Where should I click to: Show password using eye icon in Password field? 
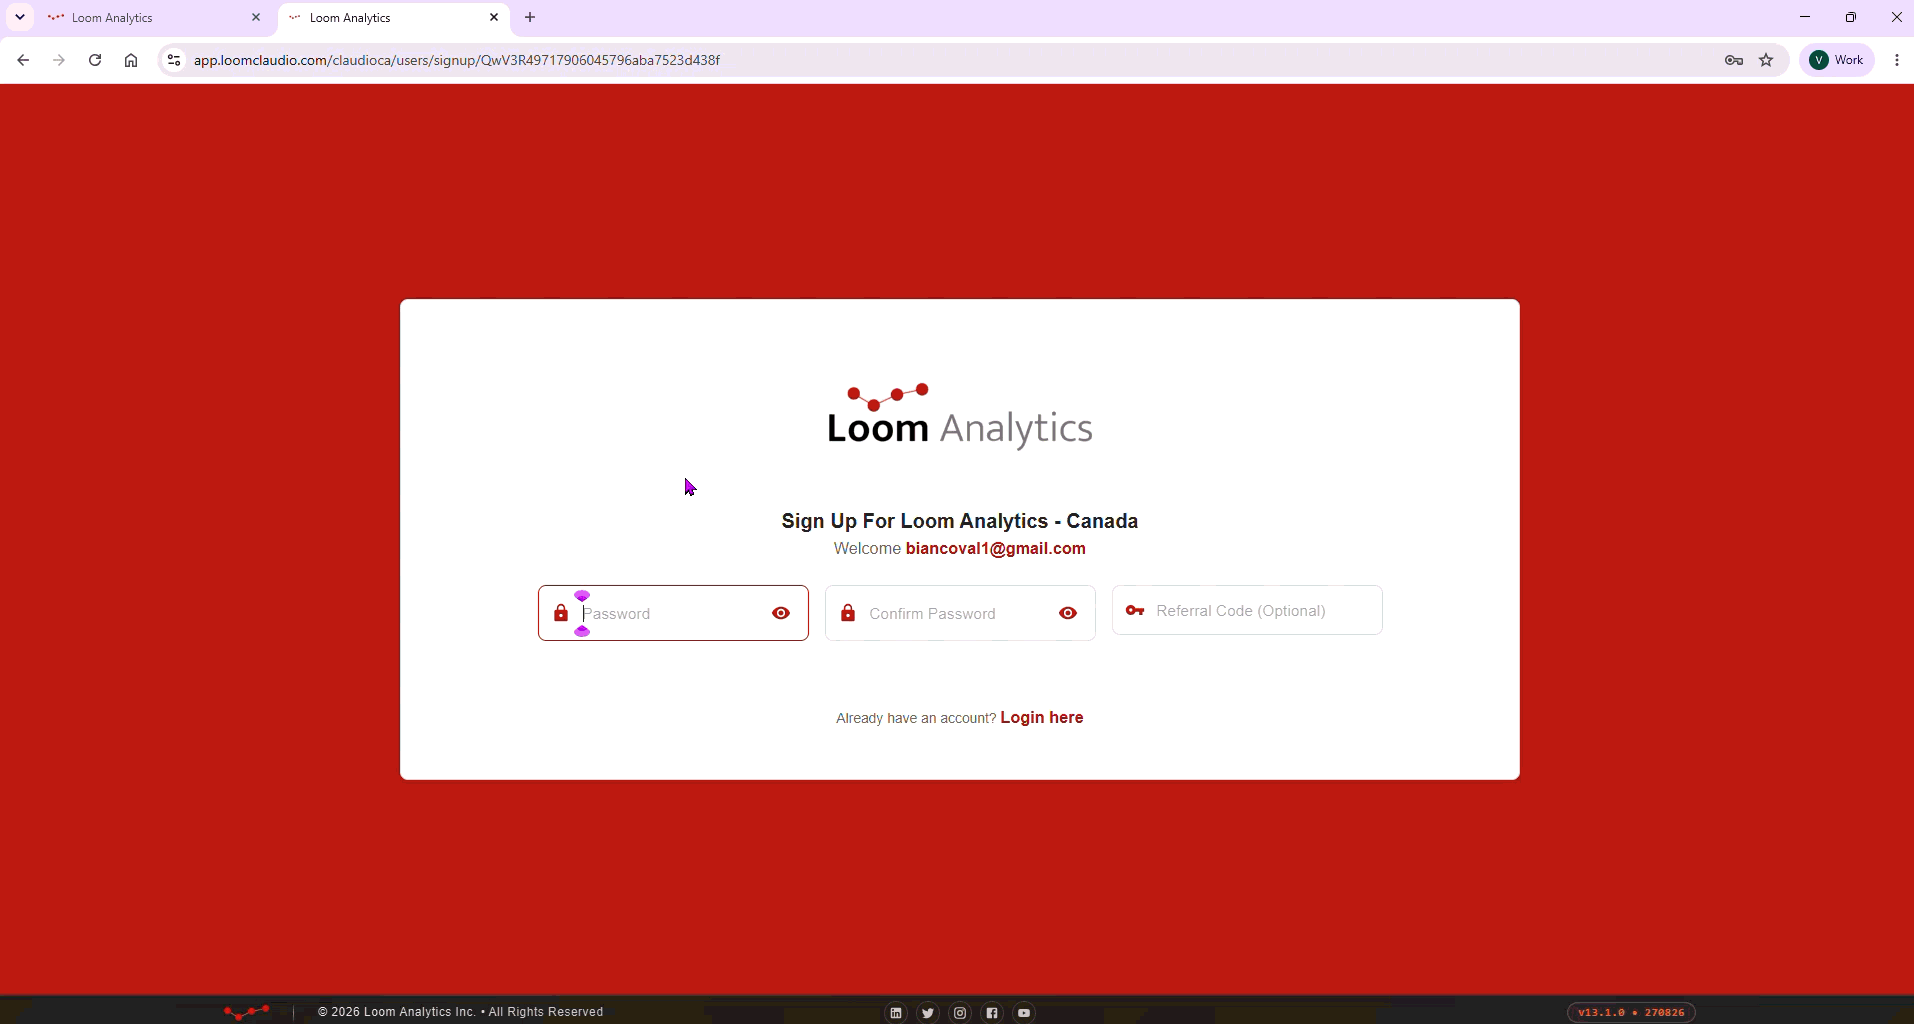coord(781,613)
